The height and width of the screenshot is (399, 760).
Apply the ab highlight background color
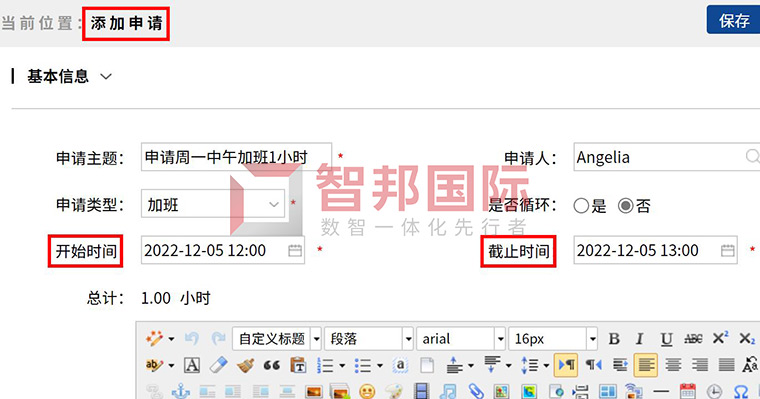[154, 365]
